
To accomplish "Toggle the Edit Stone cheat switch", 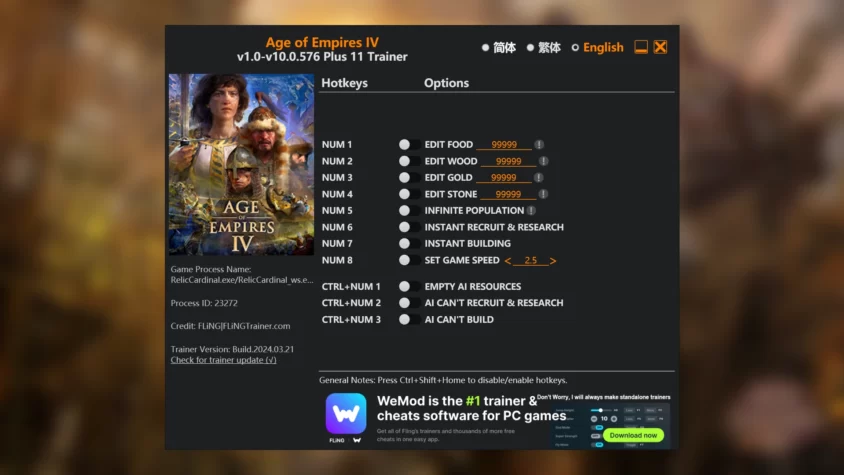I will coord(409,194).
